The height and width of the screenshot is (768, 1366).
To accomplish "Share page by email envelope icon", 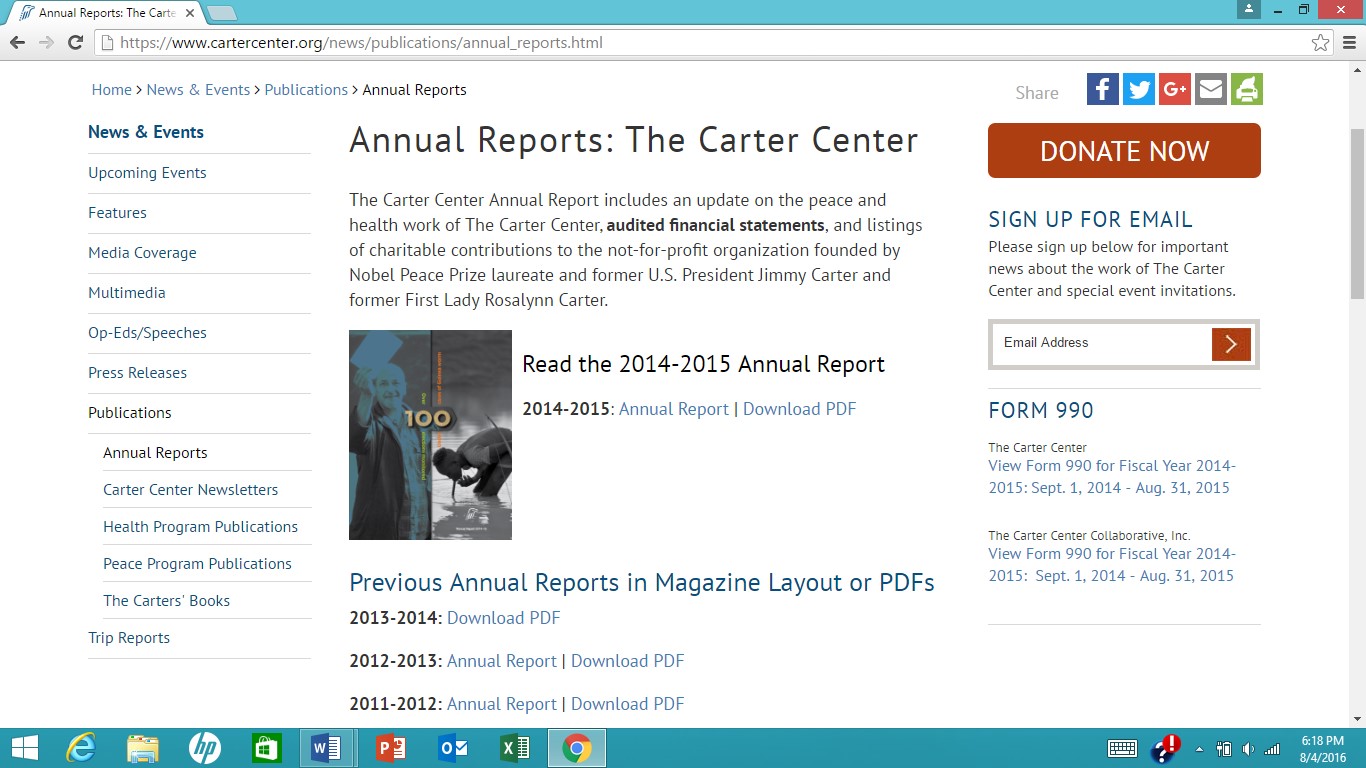I will [x=1211, y=89].
